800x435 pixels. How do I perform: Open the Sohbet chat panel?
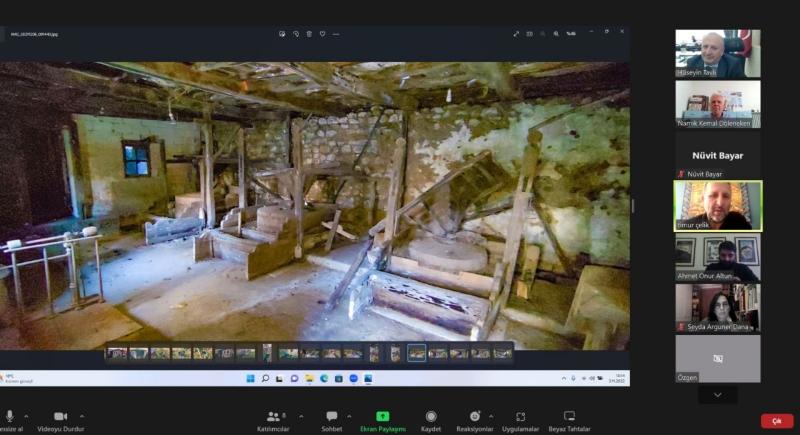331,416
